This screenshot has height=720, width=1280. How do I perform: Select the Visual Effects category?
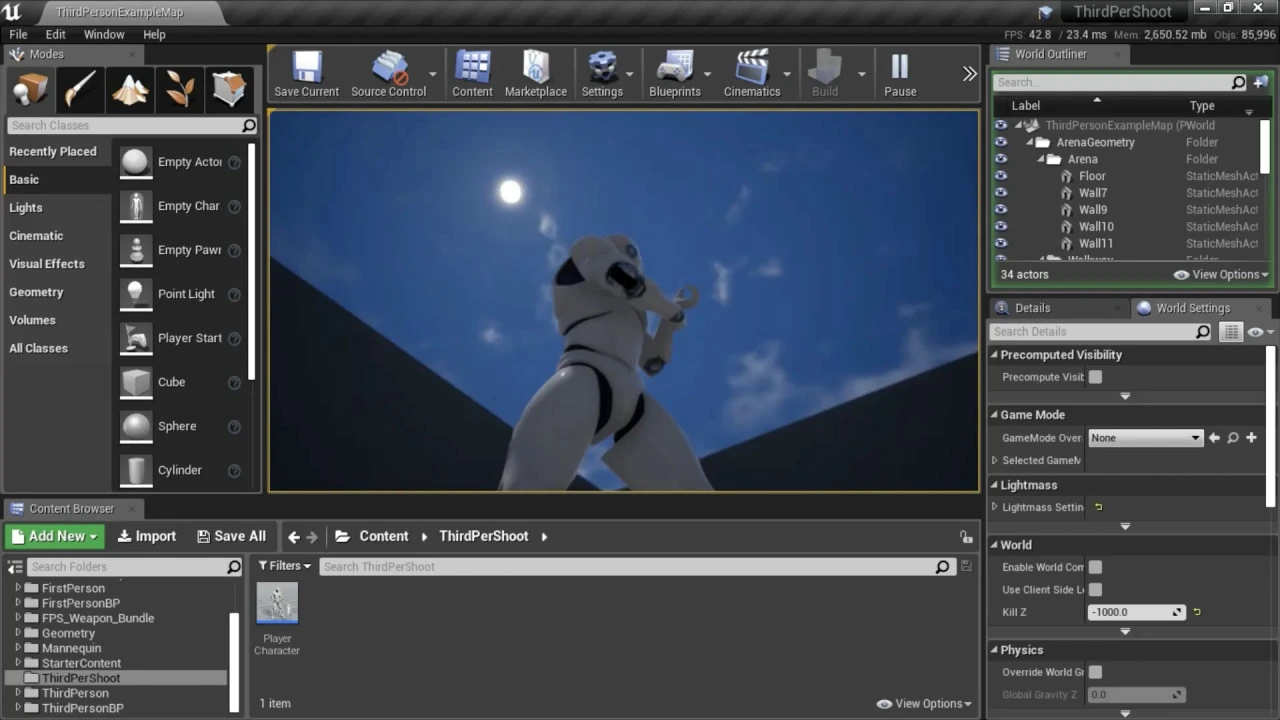[47, 264]
